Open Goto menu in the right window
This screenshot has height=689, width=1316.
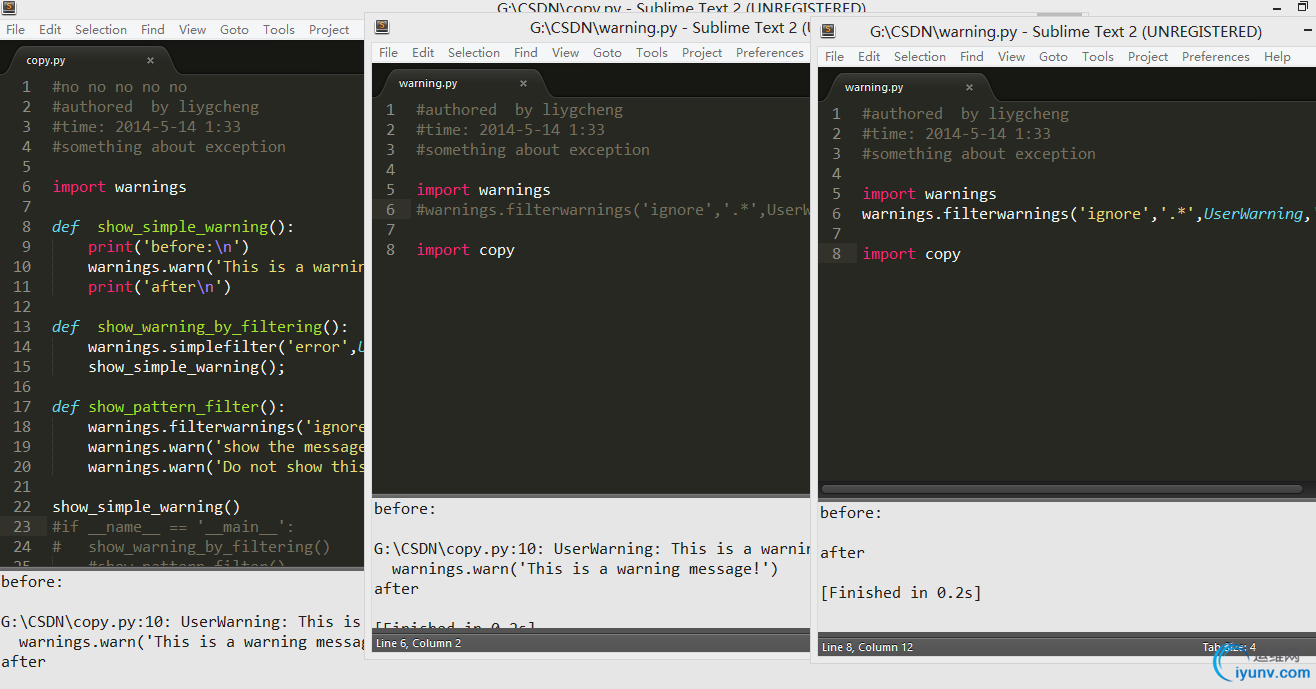[1053, 57]
